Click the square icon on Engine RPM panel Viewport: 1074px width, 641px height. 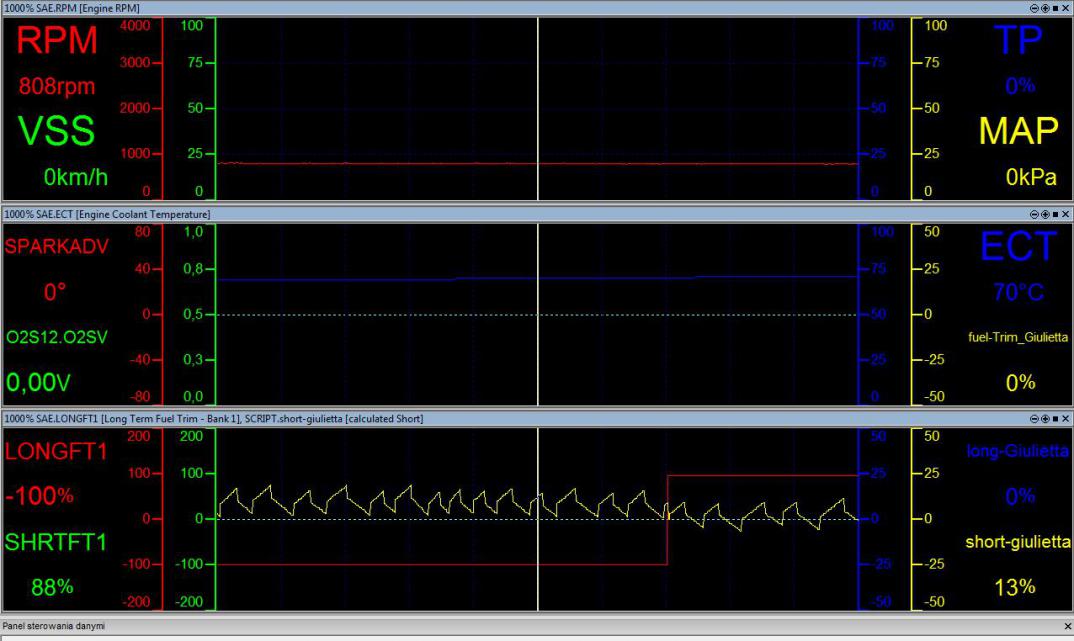click(x=1055, y=7)
